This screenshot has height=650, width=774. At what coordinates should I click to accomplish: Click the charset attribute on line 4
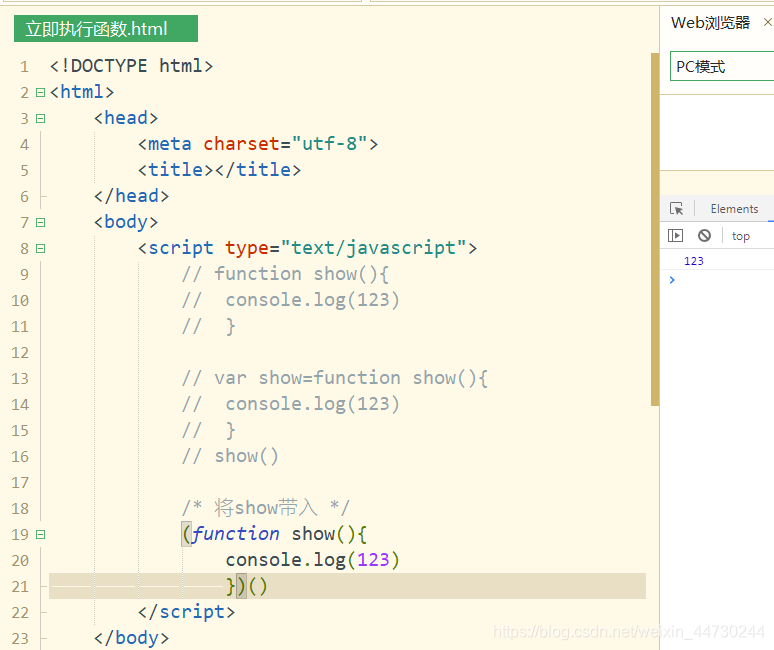[241, 144]
